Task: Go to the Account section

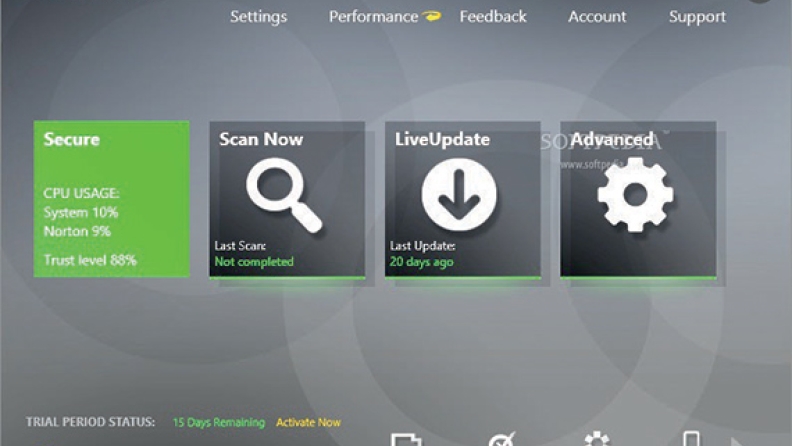Action: coord(597,17)
